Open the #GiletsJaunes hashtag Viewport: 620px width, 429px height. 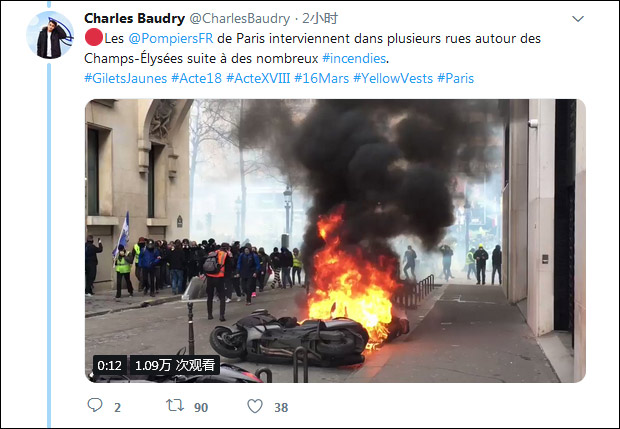click(126, 78)
